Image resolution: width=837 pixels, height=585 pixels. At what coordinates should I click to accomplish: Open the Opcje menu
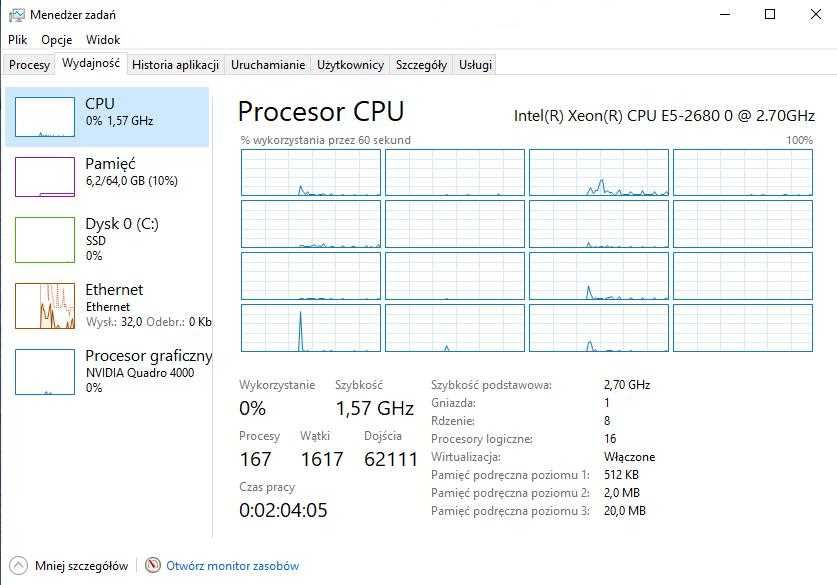(x=56, y=40)
